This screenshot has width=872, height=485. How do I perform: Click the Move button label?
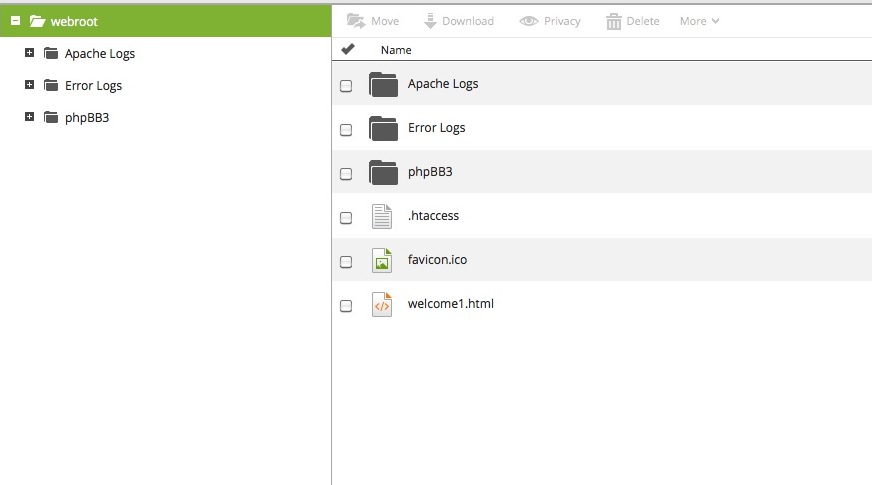(385, 21)
